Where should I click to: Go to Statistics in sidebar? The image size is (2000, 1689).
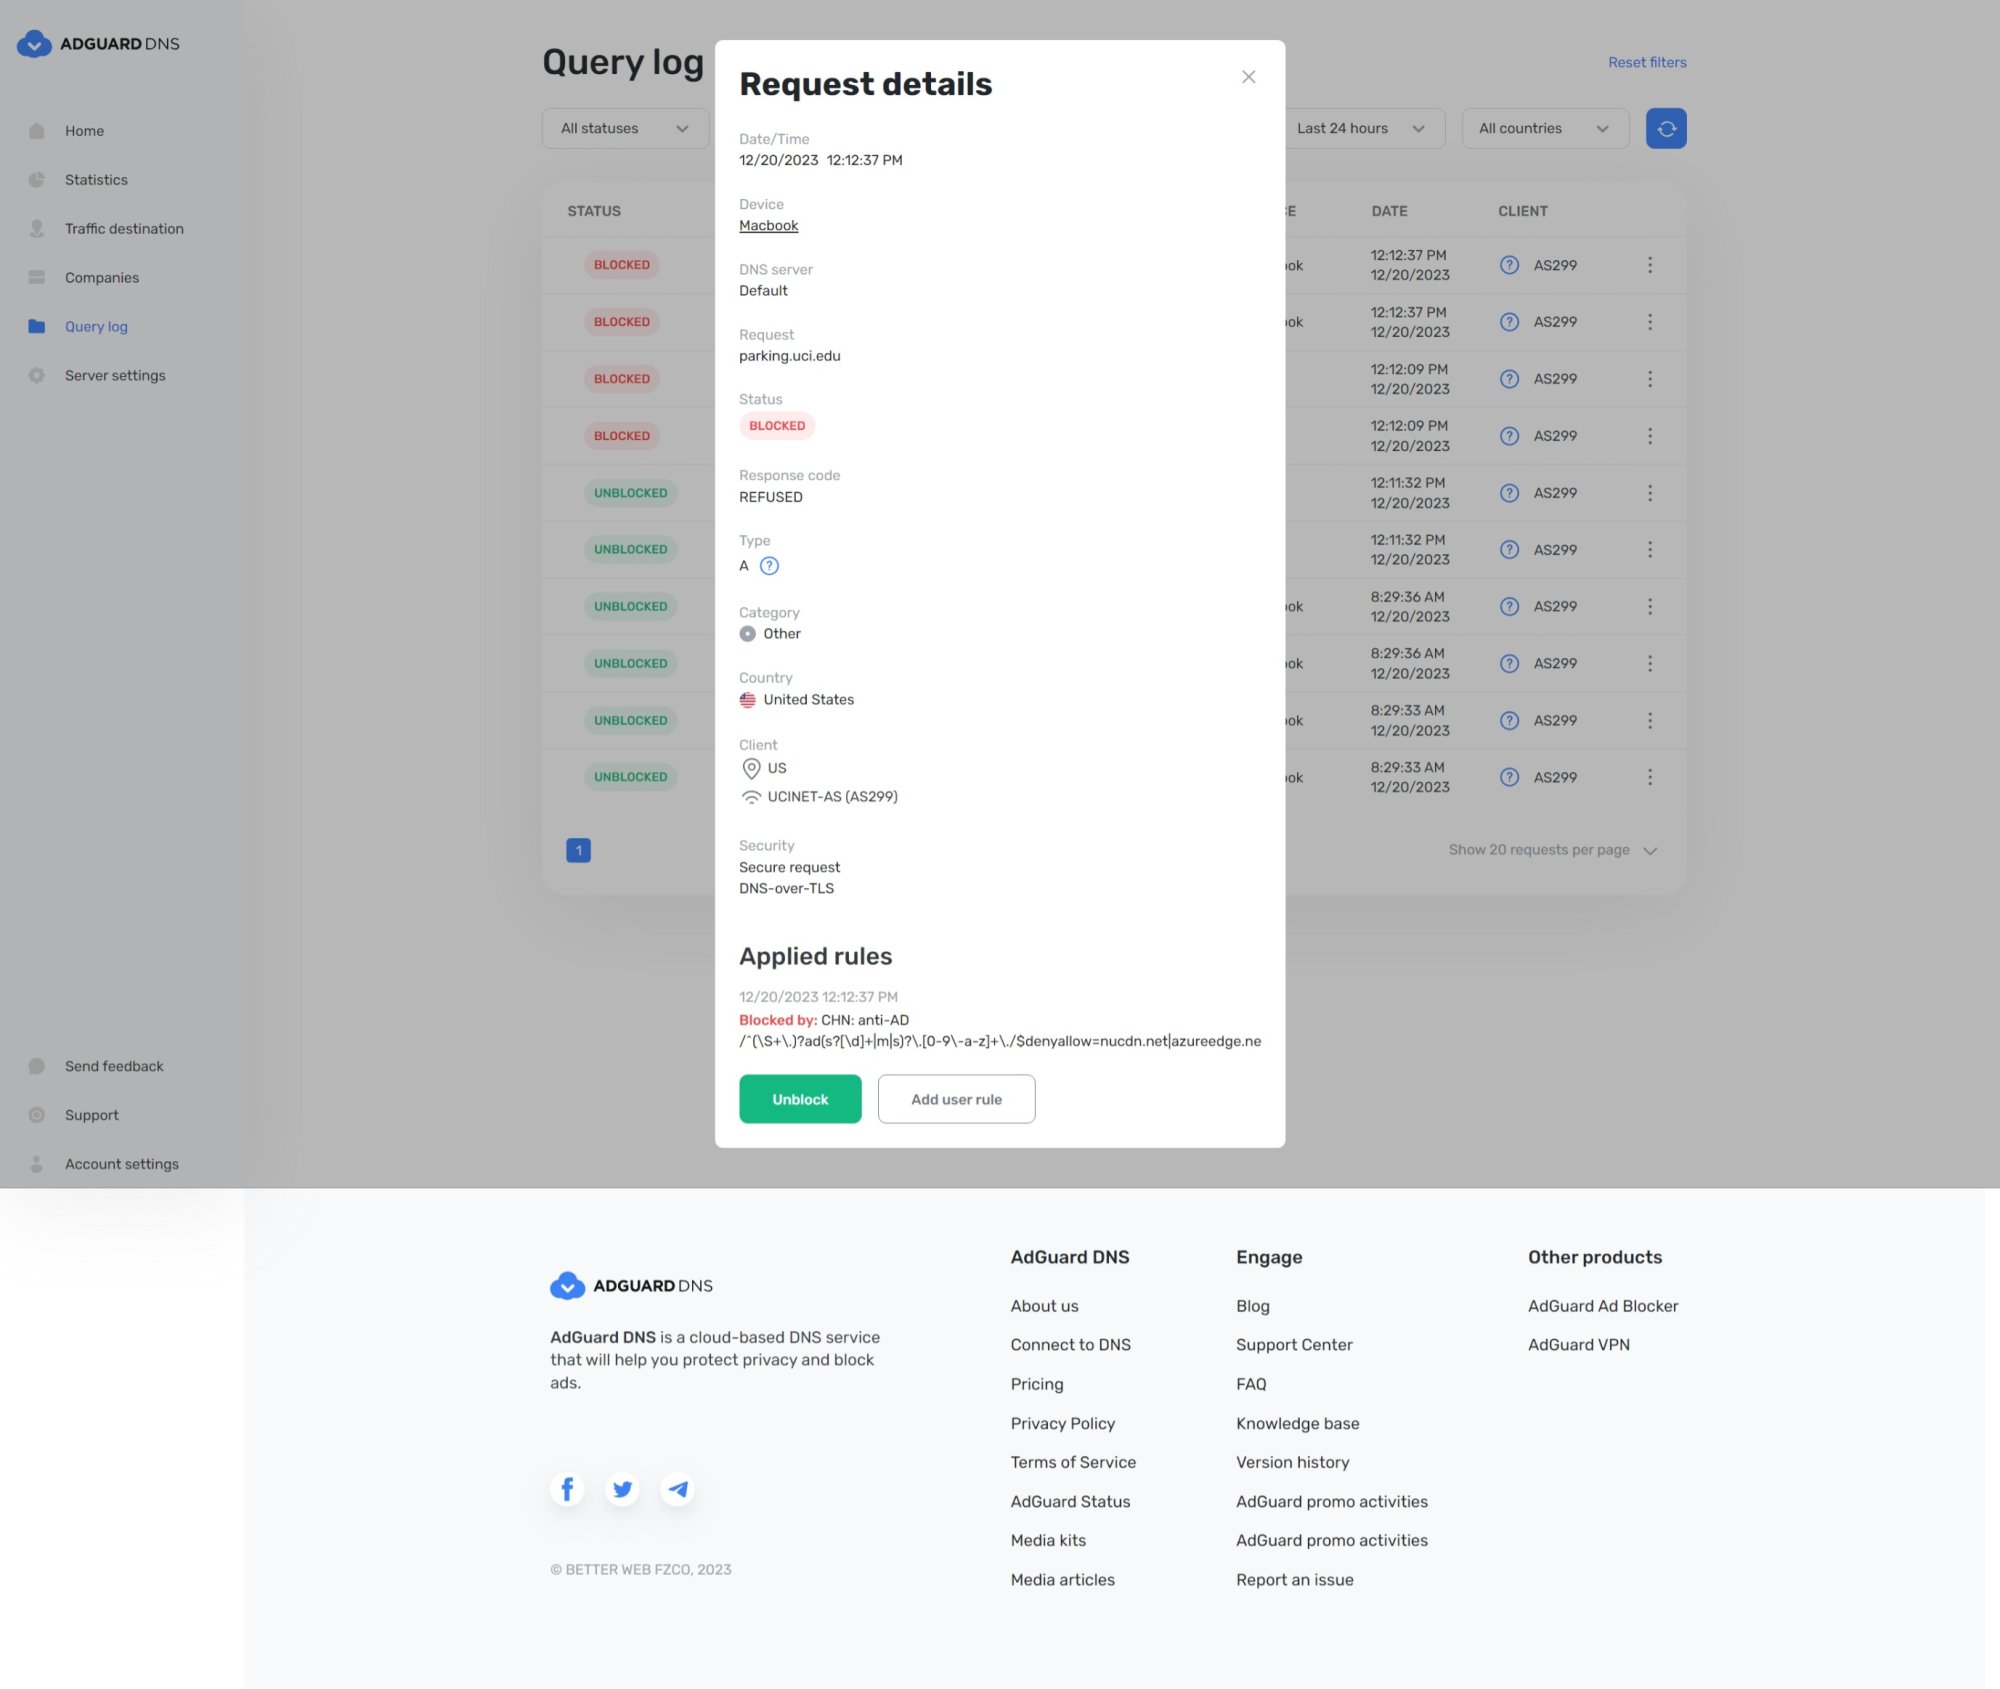coord(96,180)
